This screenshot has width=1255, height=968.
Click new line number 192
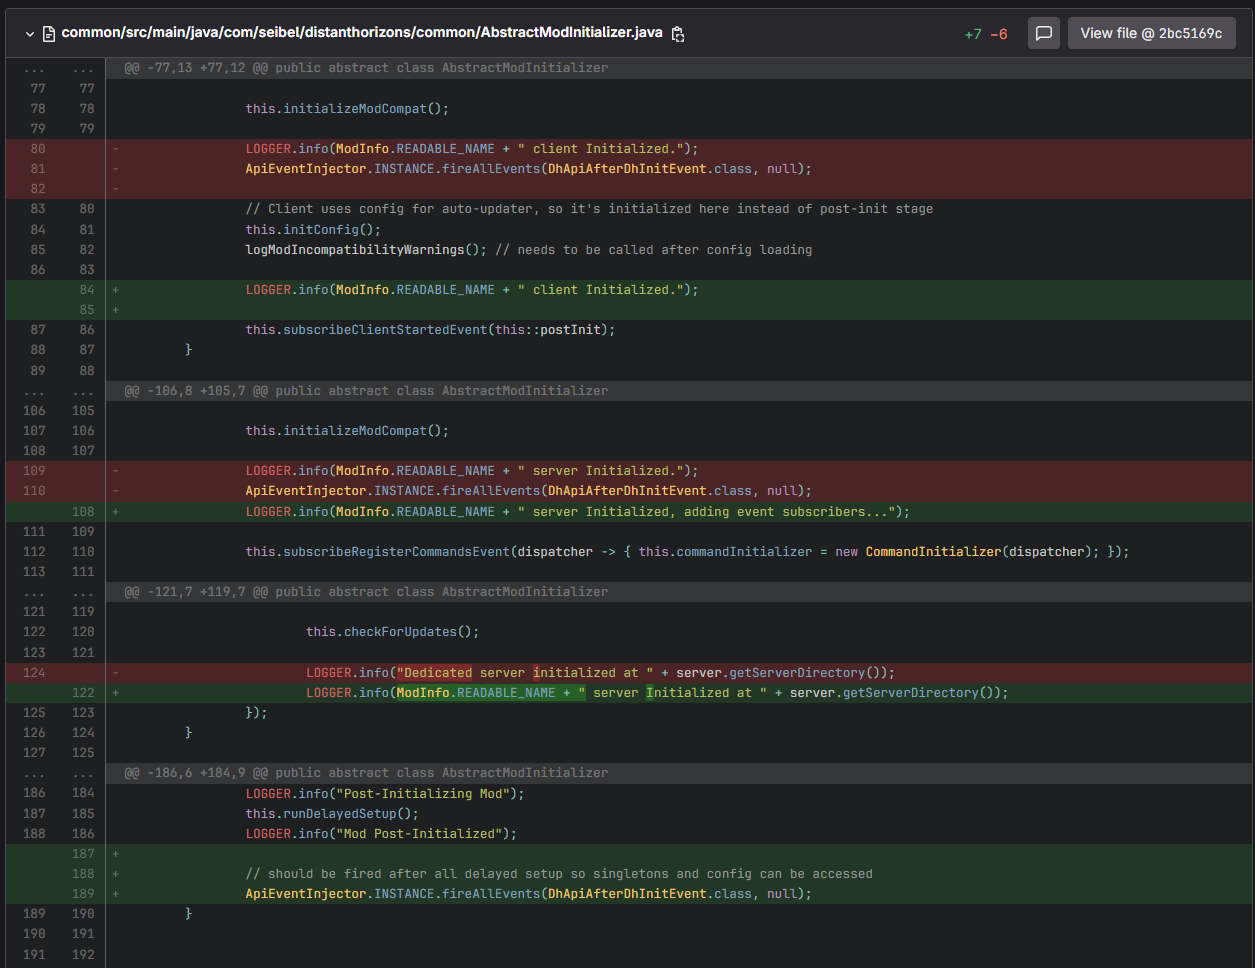pyautogui.click(x=83, y=955)
